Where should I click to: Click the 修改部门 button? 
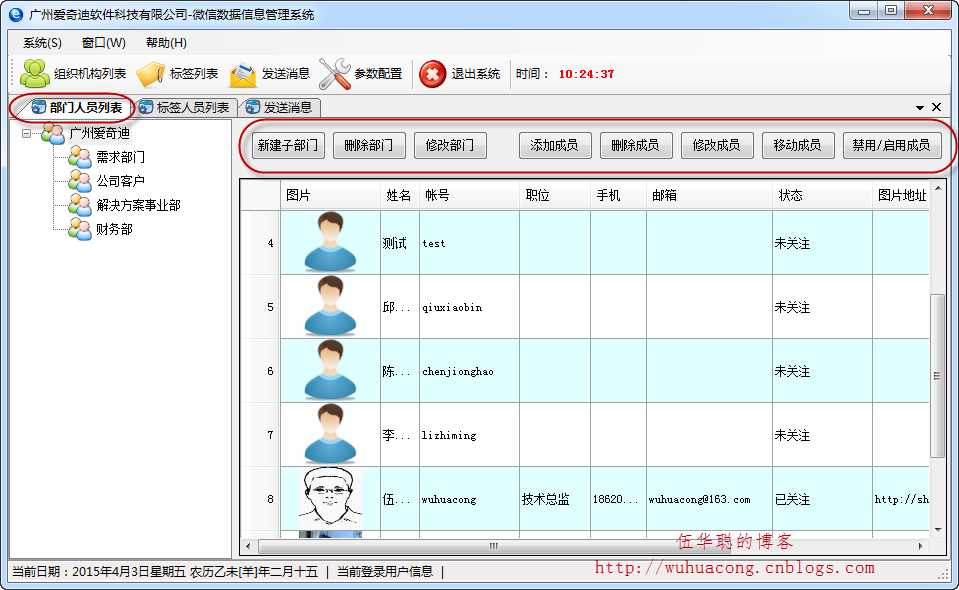[450, 146]
